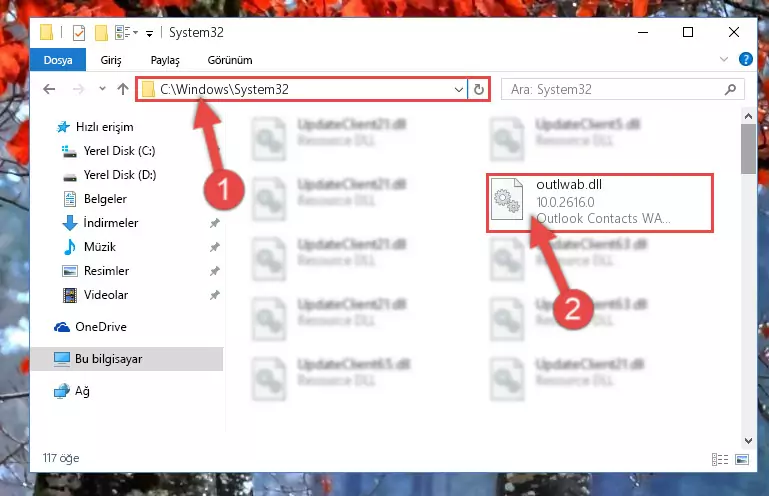Click the New folder quick access icon
Image resolution: width=769 pixels, height=496 pixels.
click(101, 33)
